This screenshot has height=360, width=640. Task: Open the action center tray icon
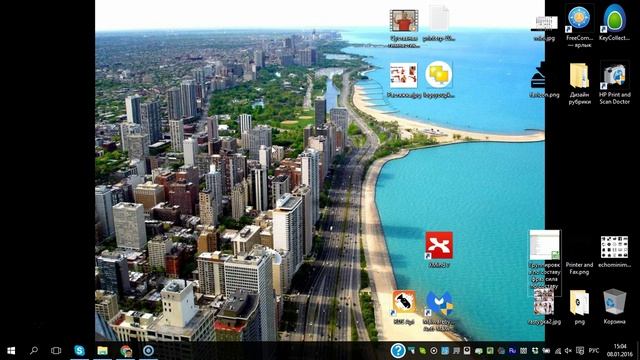coord(580,351)
